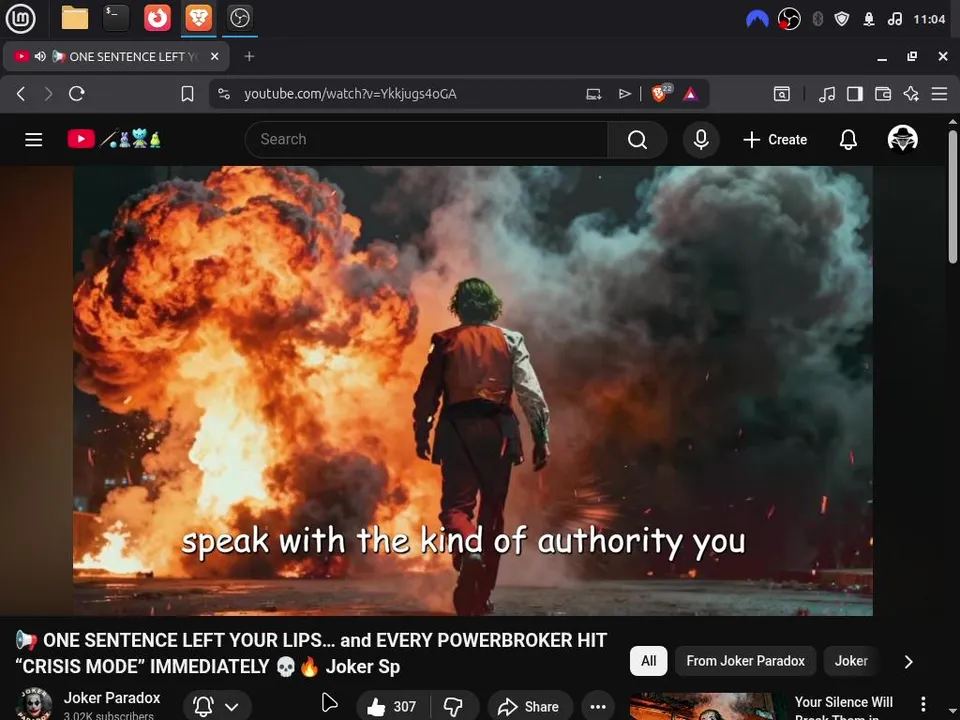This screenshot has height=720, width=960.
Task: Open YouTube notifications bell
Action: pyautogui.click(x=848, y=140)
